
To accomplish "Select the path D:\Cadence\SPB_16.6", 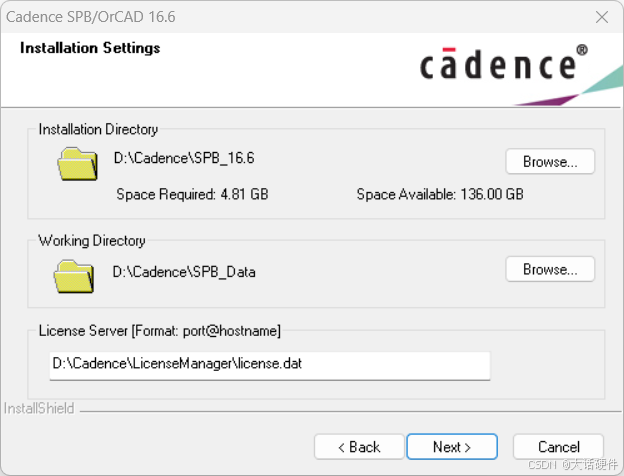I will coord(184,158).
